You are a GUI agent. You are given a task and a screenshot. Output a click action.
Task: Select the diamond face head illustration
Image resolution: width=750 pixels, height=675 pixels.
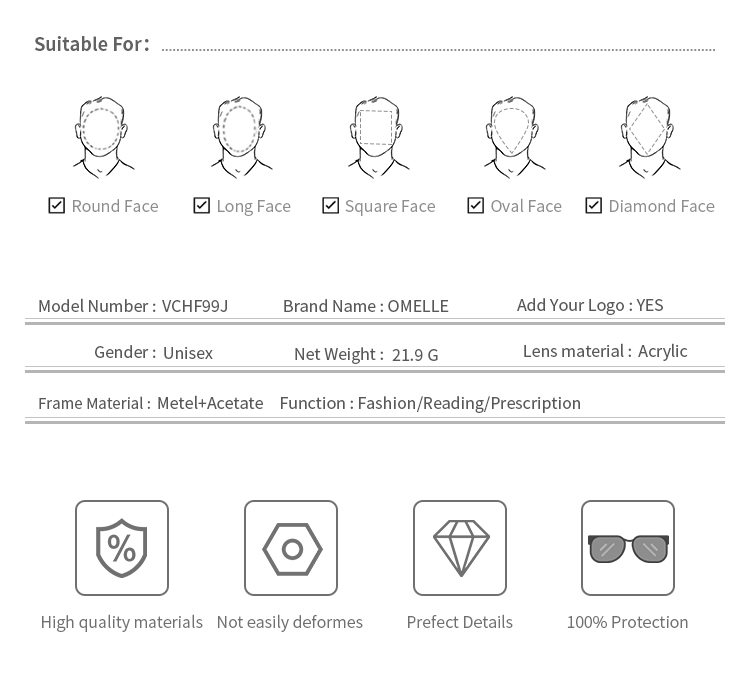pyautogui.click(x=648, y=136)
